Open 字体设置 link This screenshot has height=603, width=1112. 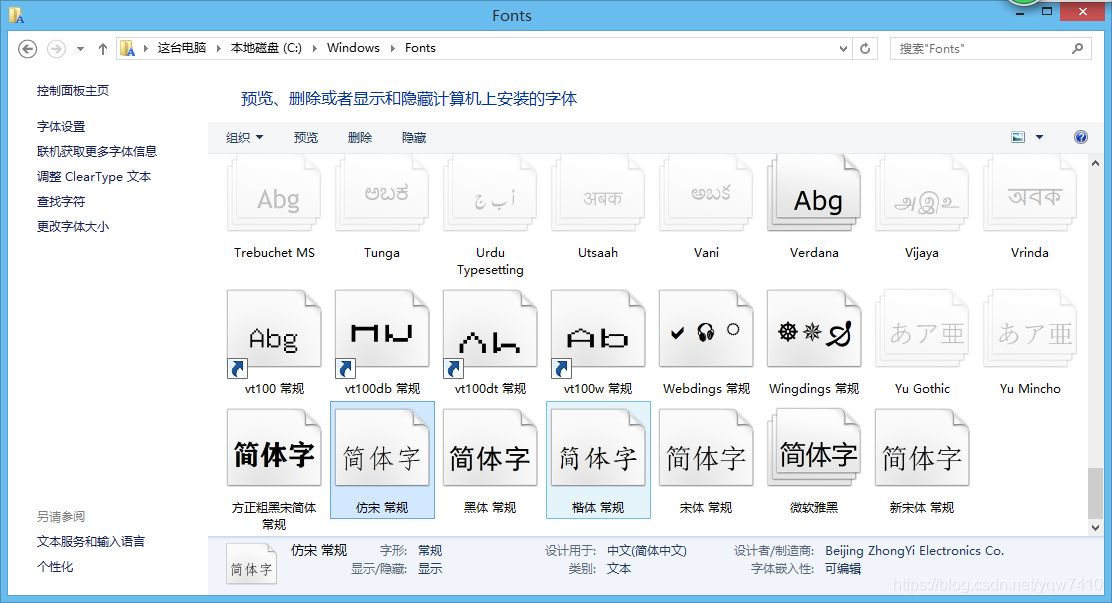pyautogui.click(x=61, y=126)
